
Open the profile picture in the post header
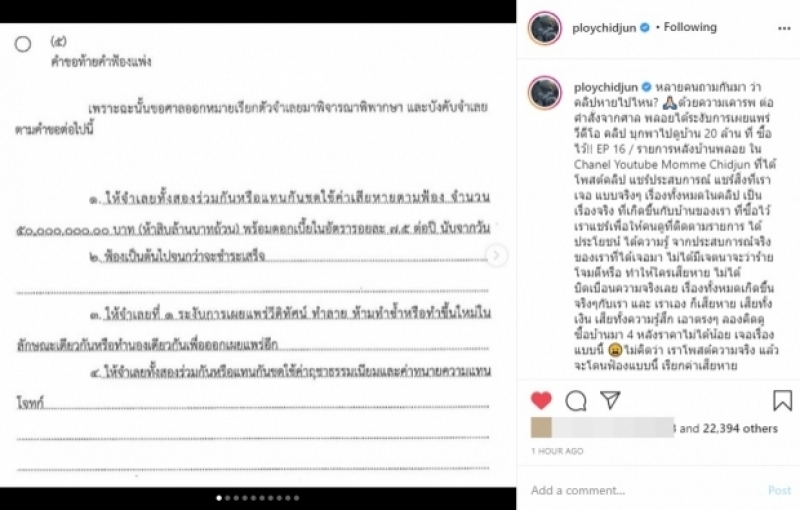(545, 28)
